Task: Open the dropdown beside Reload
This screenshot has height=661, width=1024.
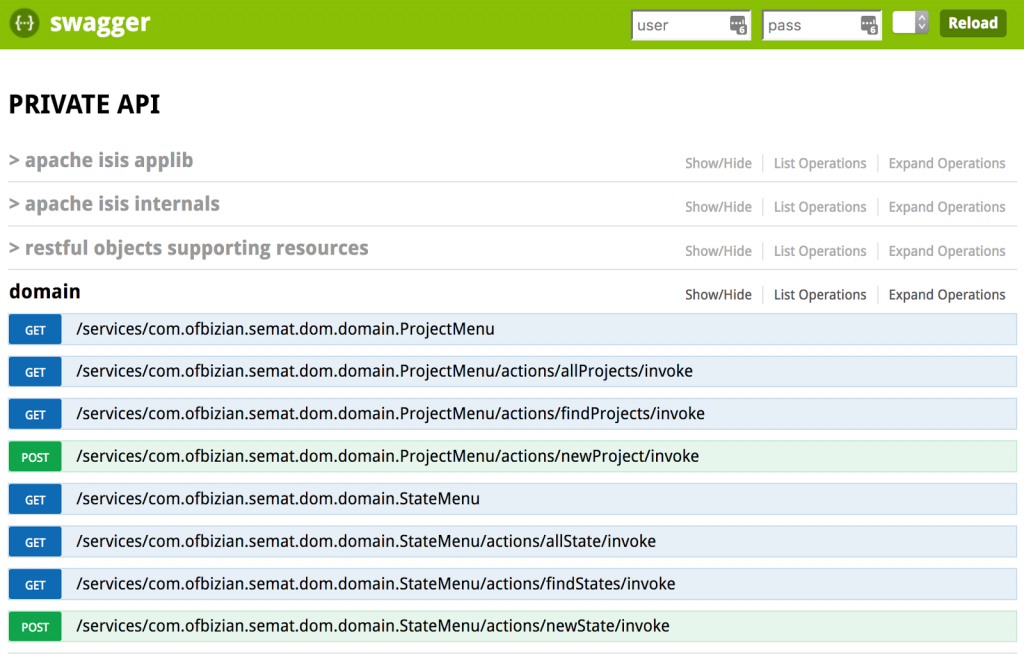Action: click(x=910, y=23)
